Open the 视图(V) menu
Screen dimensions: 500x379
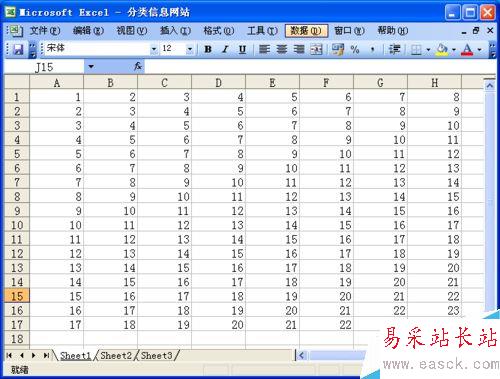click(x=132, y=31)
